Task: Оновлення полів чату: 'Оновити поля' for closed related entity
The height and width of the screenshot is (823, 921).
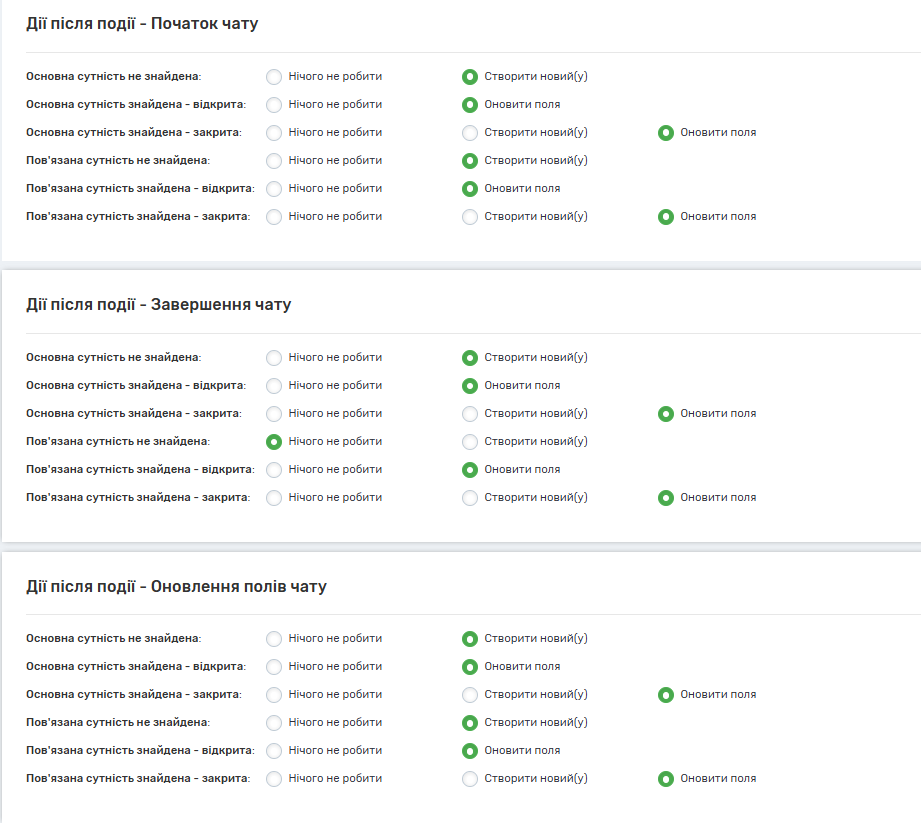Action: coord(666,779)
